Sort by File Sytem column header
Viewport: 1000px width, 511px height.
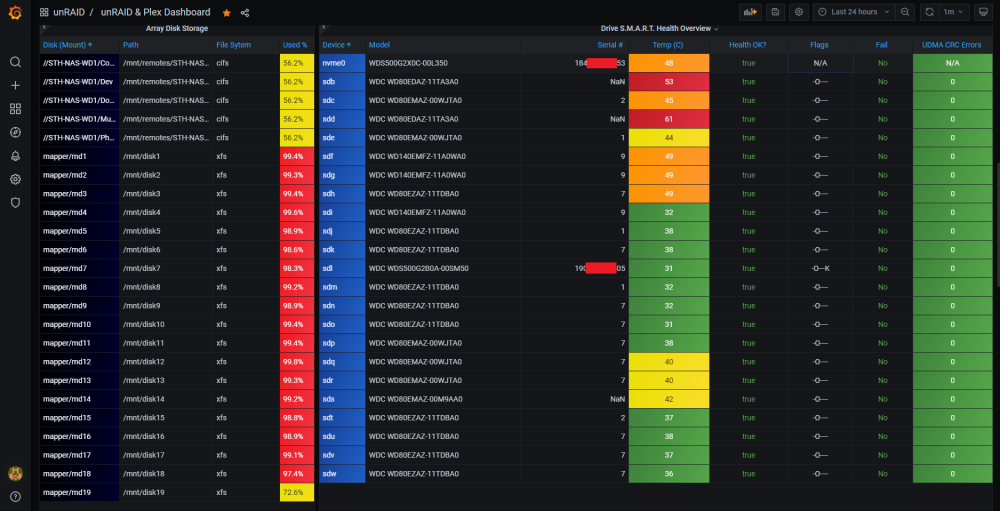[246, 45]
